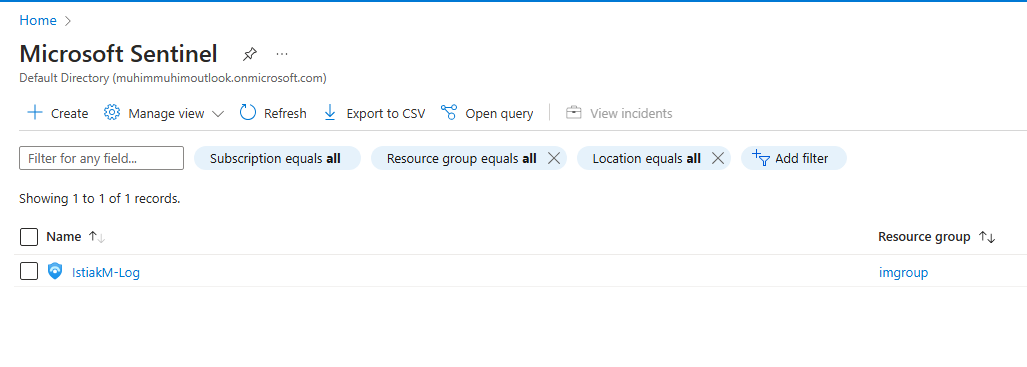Image resolution: width=1027 pixels, height=367 pixels.
Task: Click the Refresh label
Action: tap(285, 113)
